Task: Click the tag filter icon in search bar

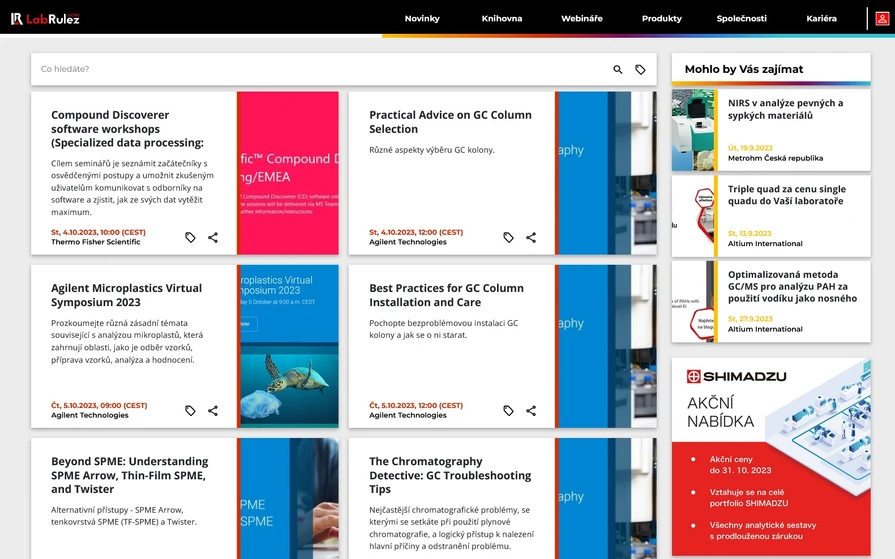Action: pyautogui.click(x=640, y=69)
